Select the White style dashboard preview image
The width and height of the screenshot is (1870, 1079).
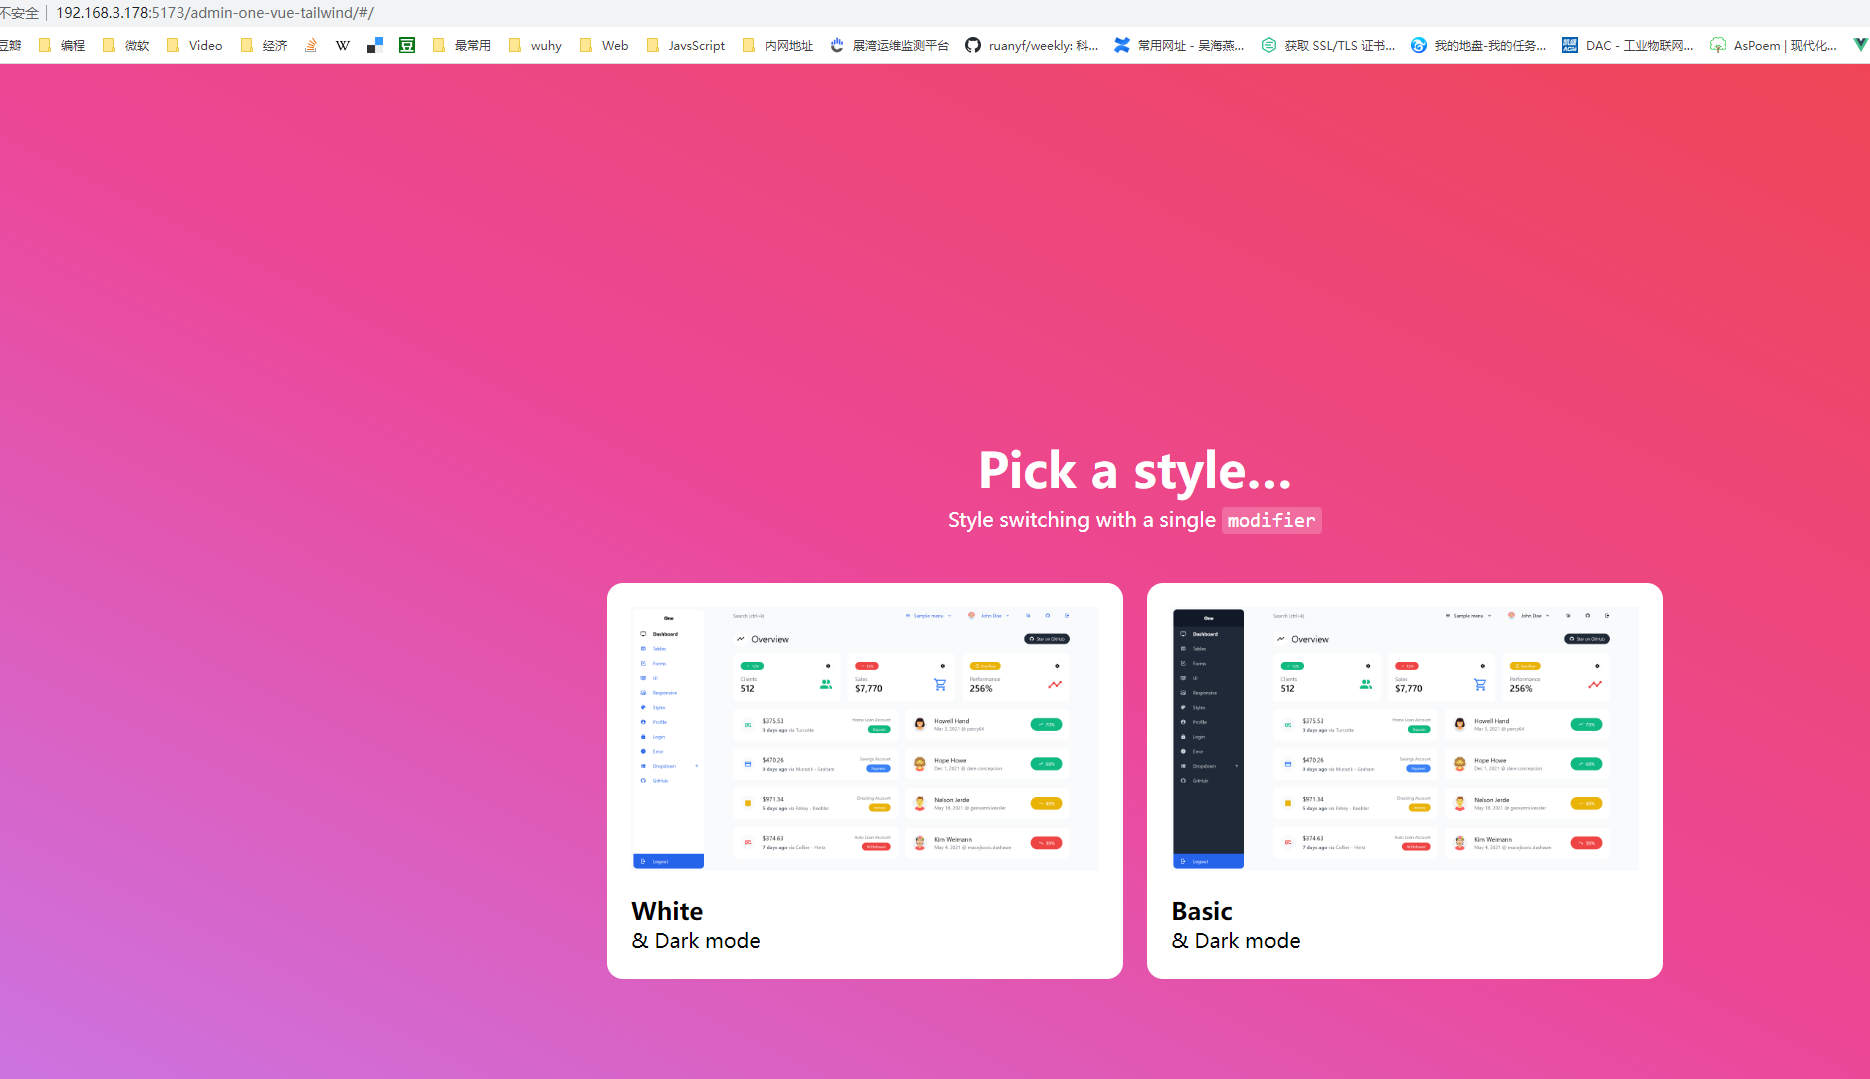[x=865, y=739]
